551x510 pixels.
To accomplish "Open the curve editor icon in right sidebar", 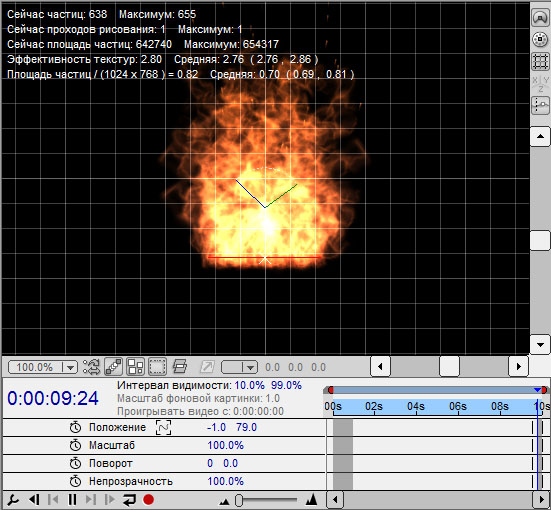I will coord(540,105).
